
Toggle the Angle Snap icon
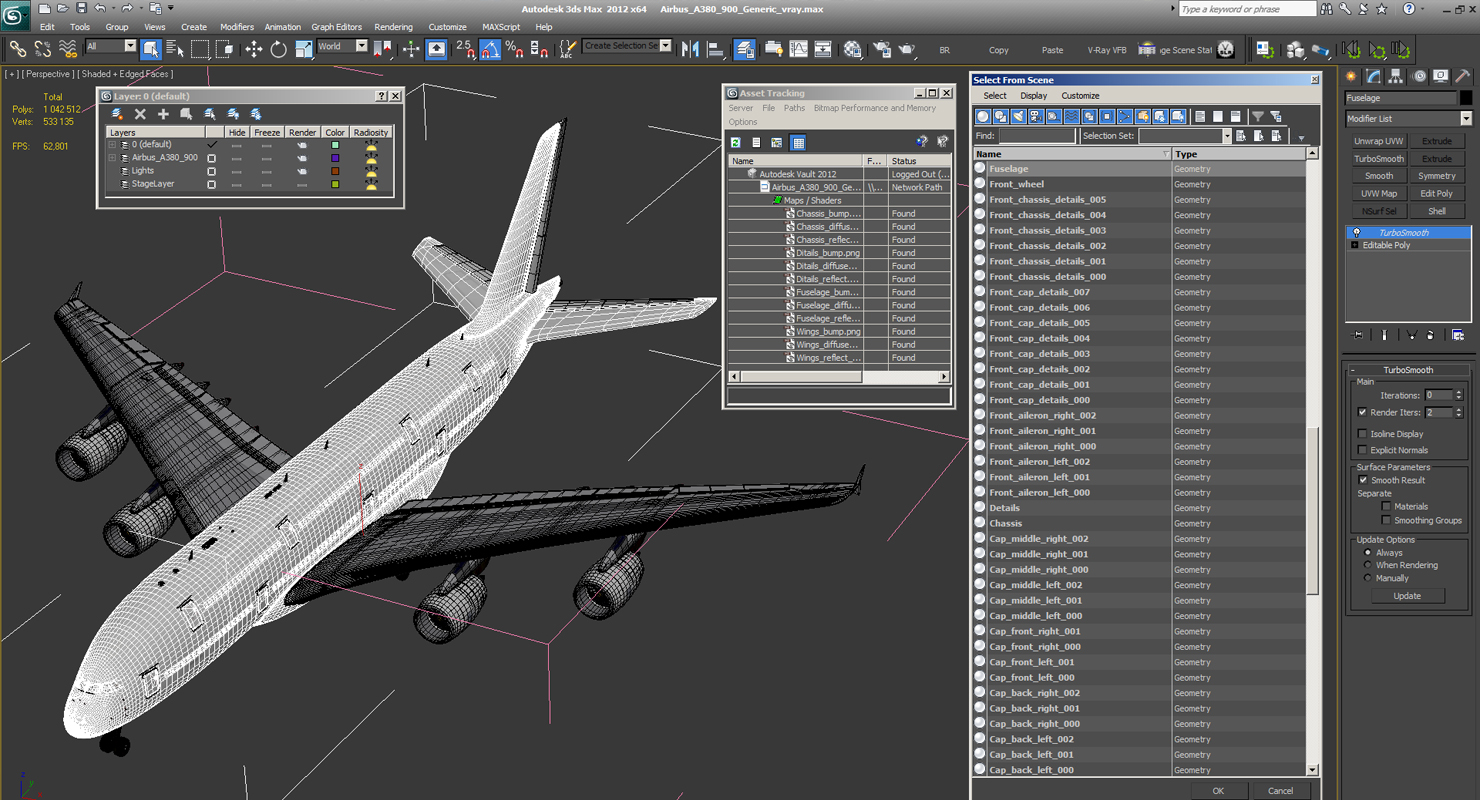(x=490, y=48)
